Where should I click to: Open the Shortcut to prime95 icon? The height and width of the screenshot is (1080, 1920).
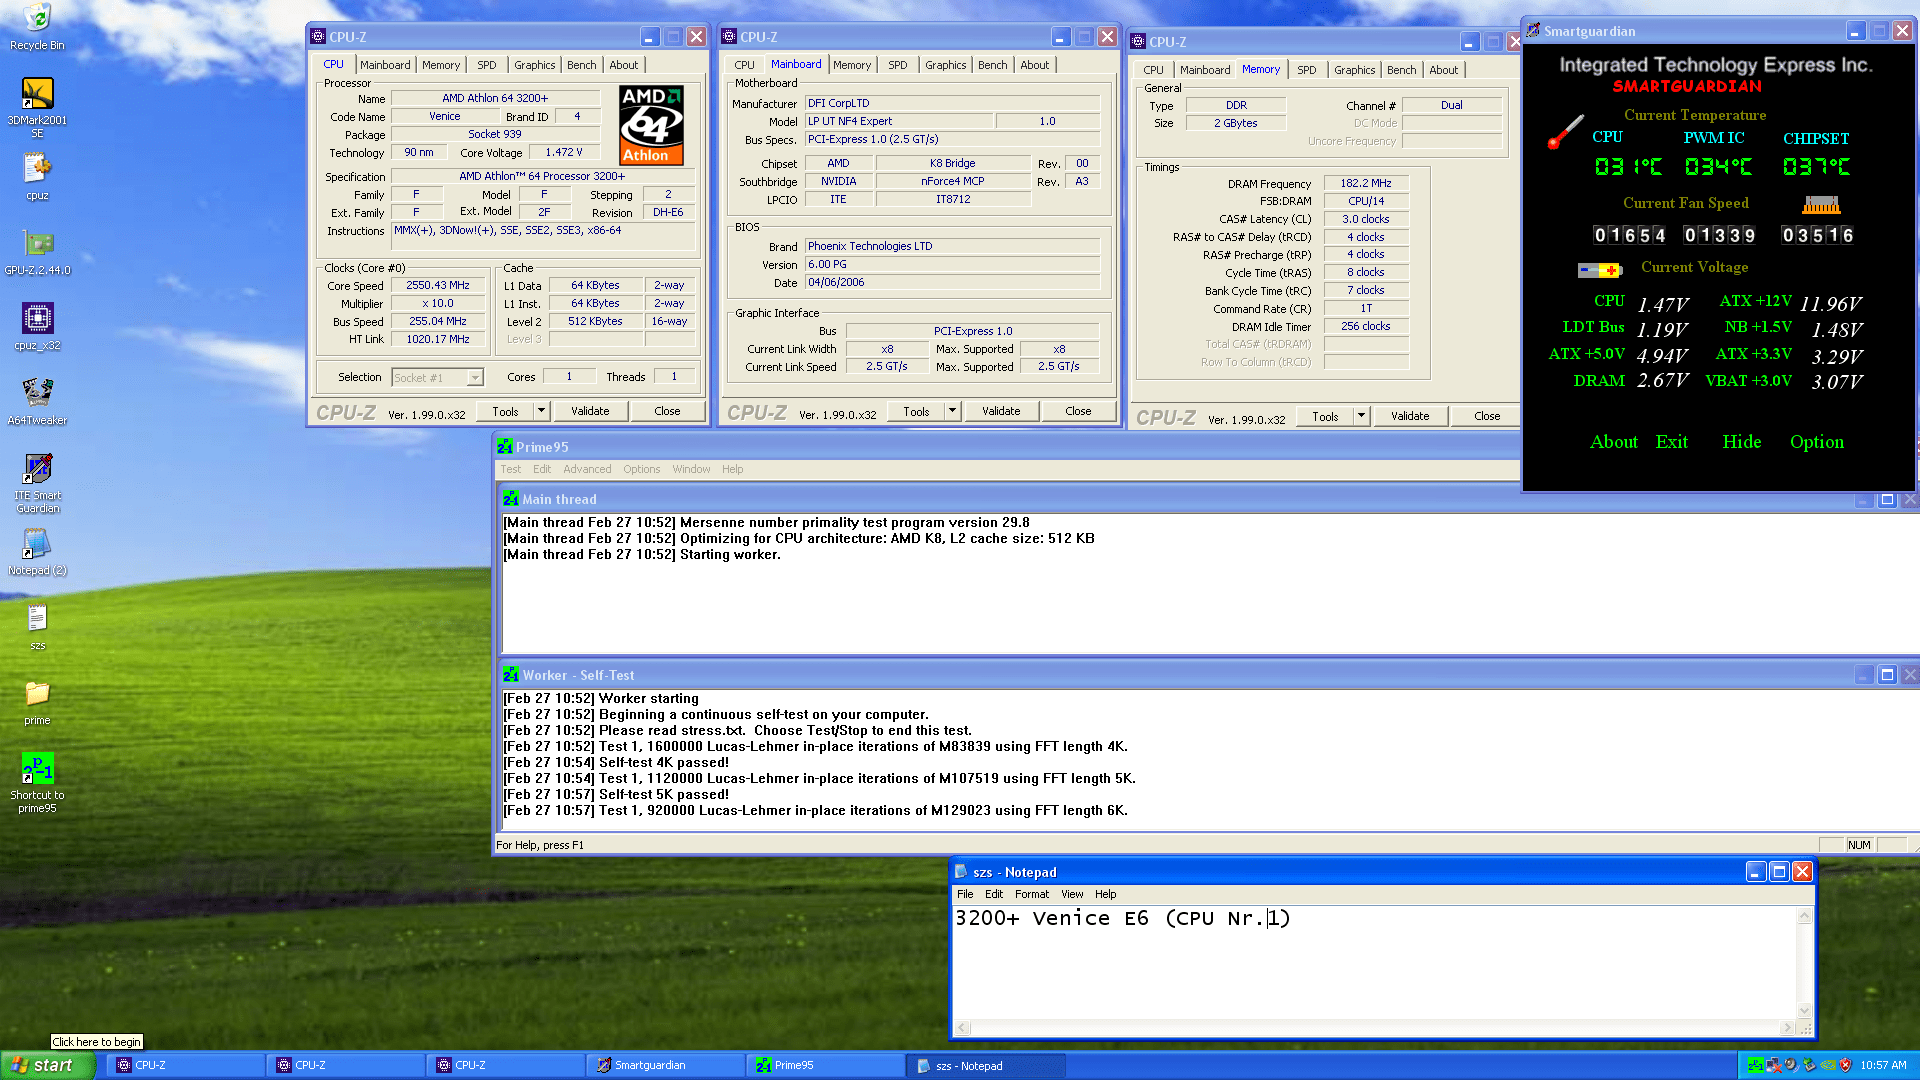tap(37, 768)
